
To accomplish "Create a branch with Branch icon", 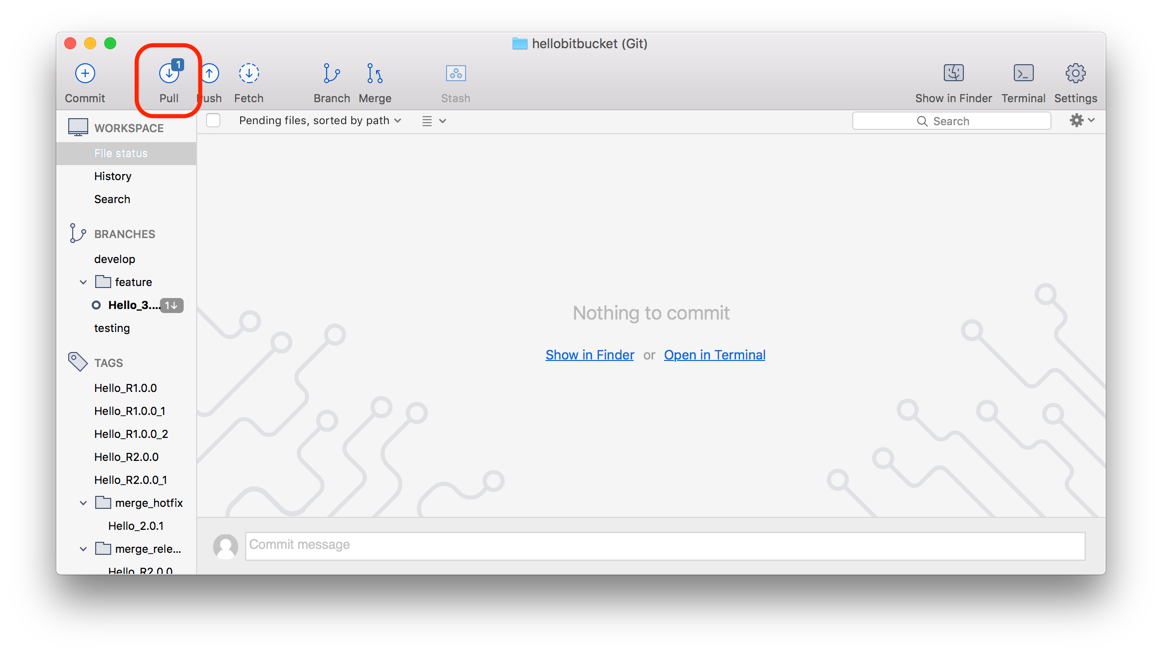I will coord(331,73).
